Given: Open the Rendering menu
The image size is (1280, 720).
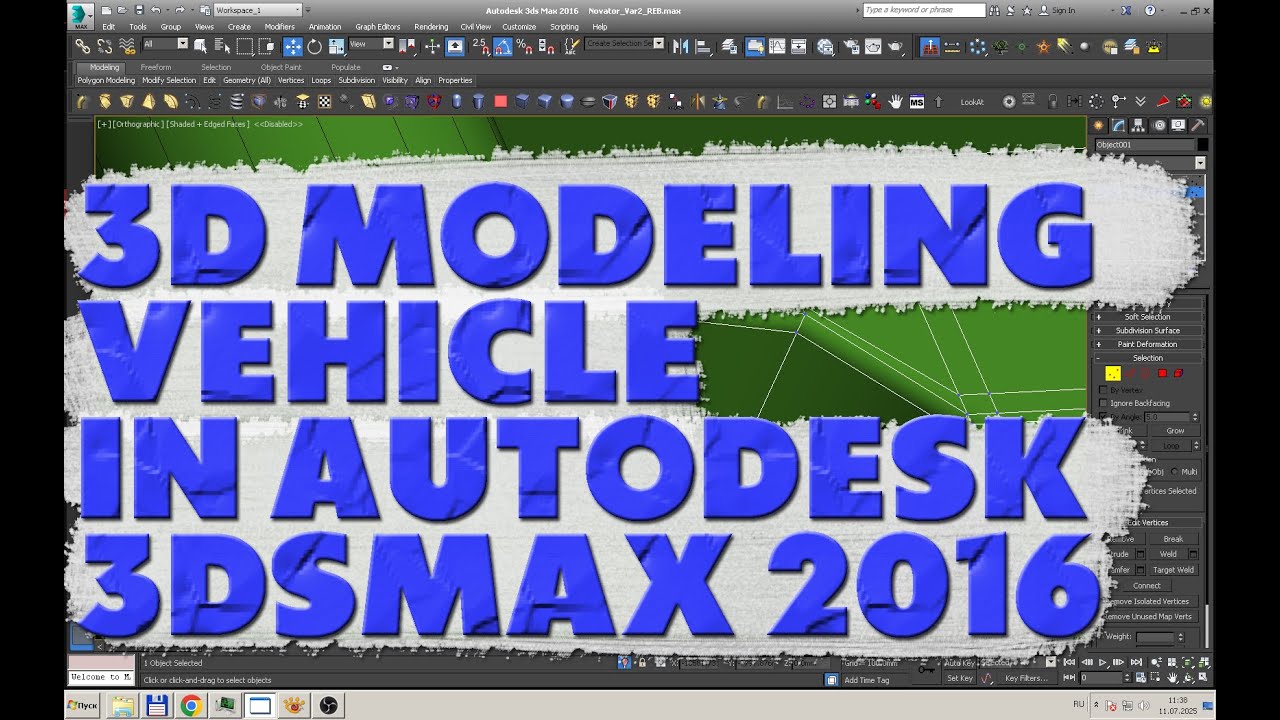Looking at the screenshot, I should point(431,27).
